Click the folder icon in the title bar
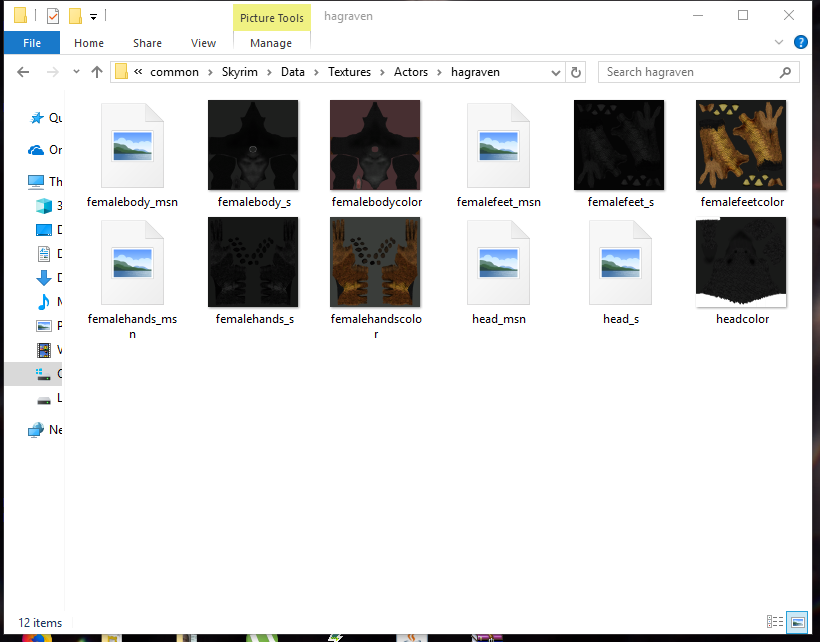Screen dimensions: 820x642 tap(20, 16)
